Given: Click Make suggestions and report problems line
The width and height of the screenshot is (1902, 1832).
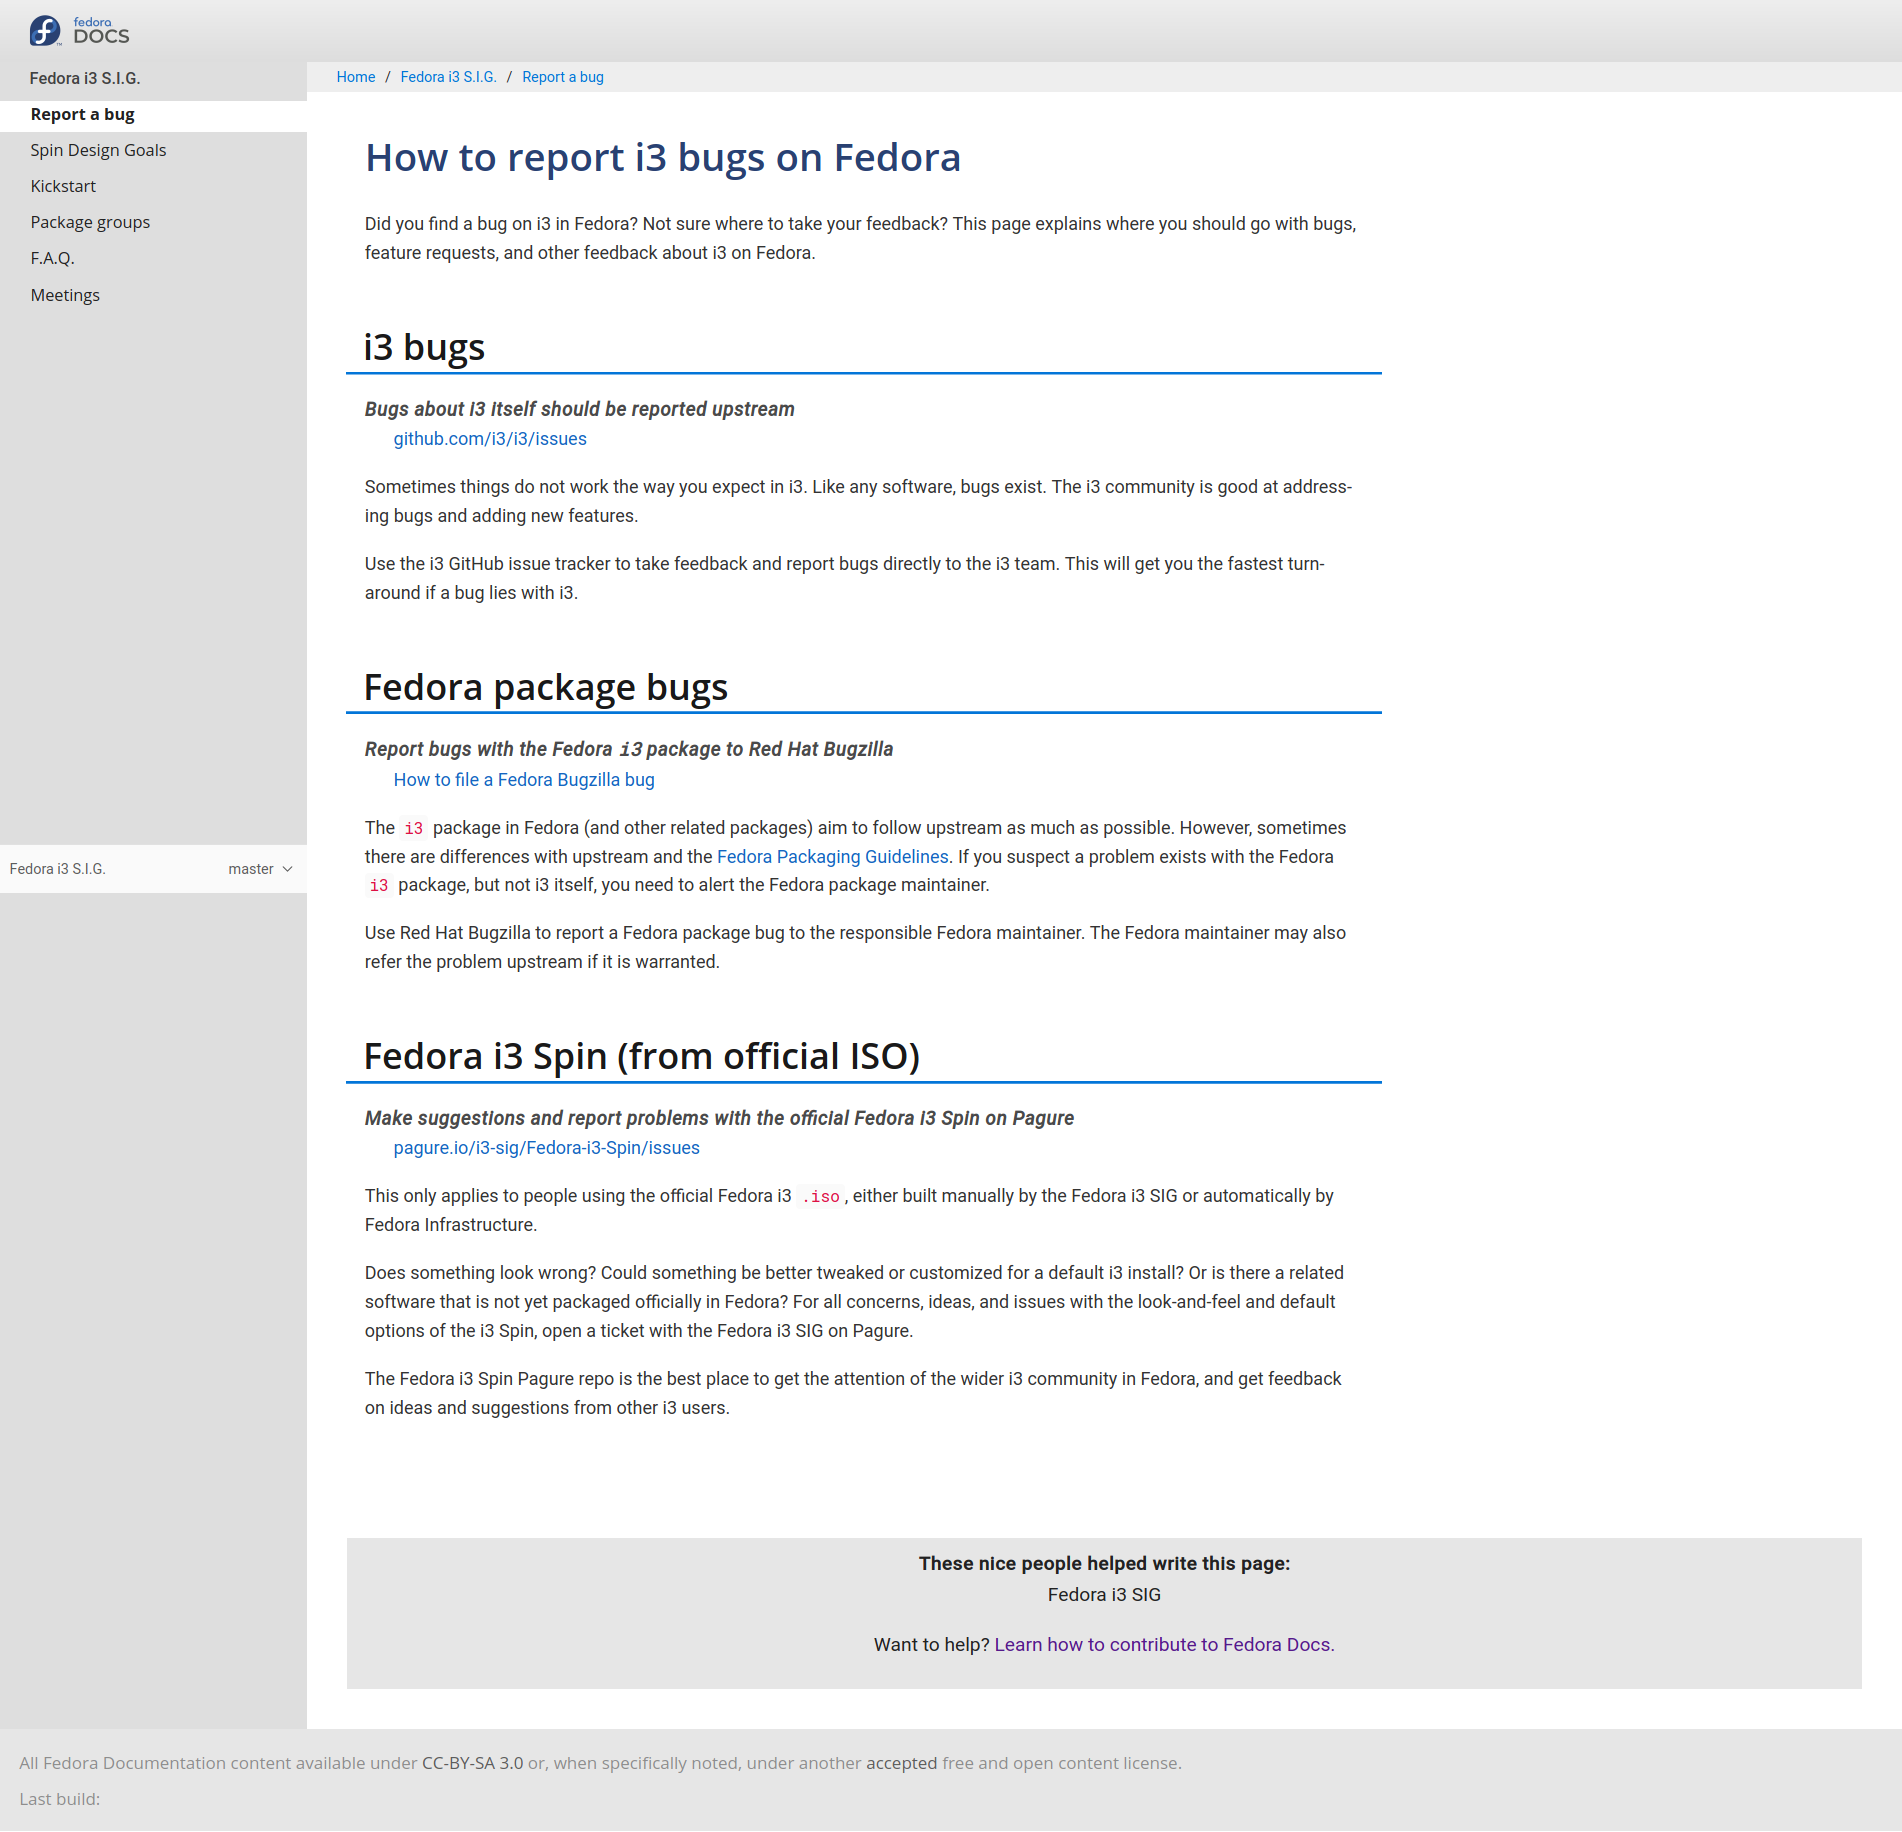Looking at the screenshot, I should [719, 1118].
